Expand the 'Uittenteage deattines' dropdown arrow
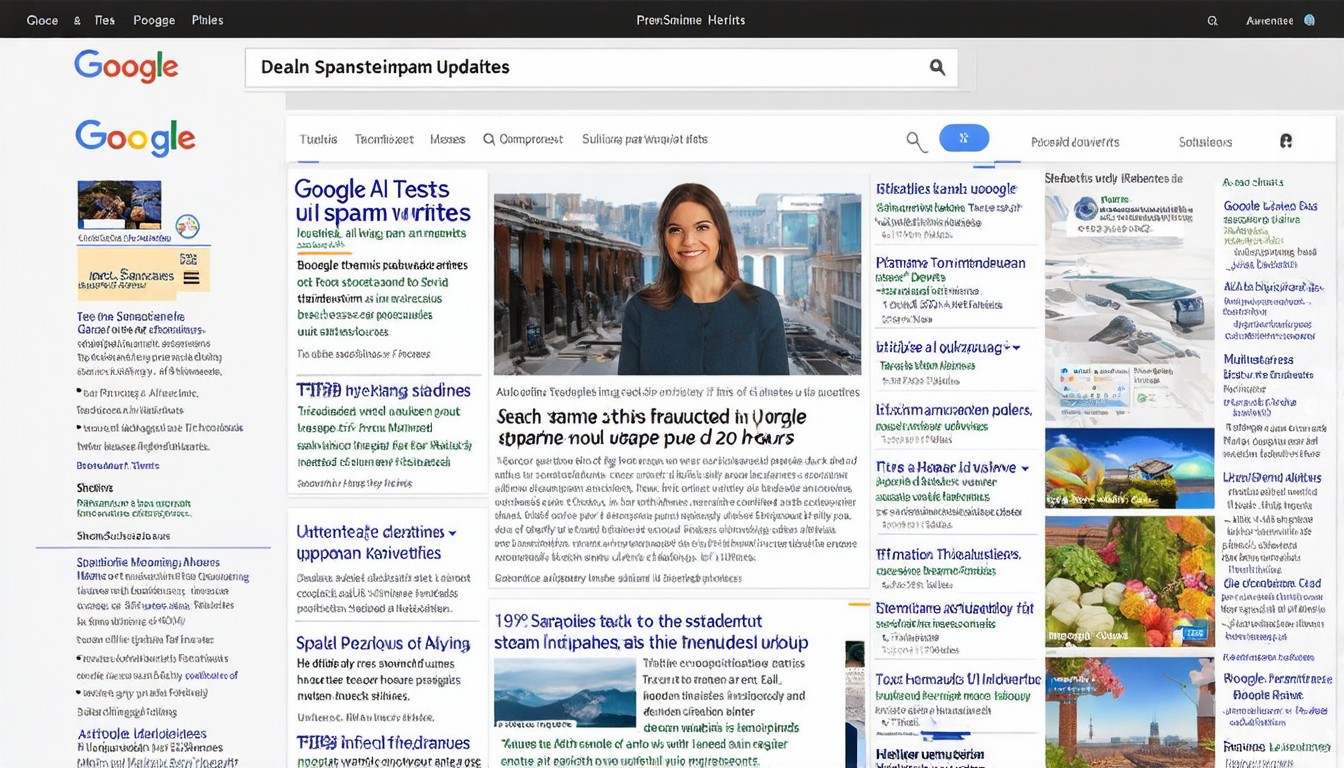Viewport: 1344px width, 768px height. click(x=452, y=533)
